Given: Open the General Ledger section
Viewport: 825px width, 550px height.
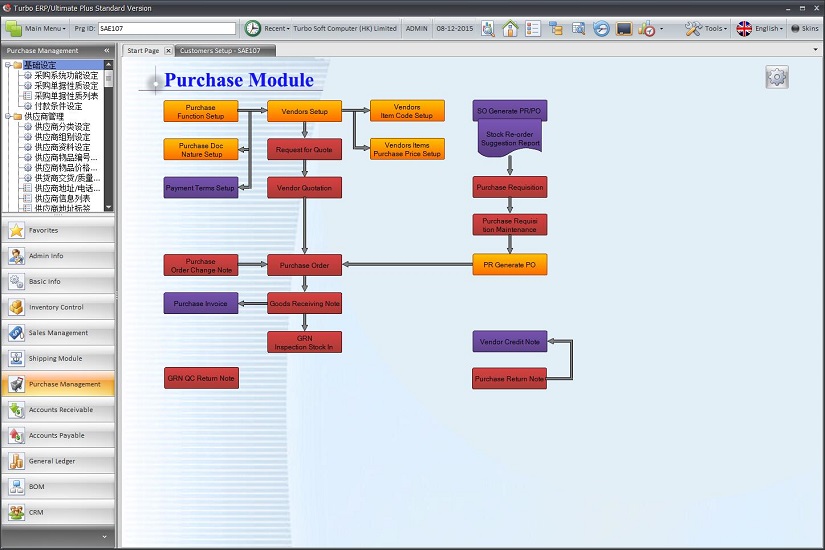Looking at the screenshot, I should tap(58, 461).
